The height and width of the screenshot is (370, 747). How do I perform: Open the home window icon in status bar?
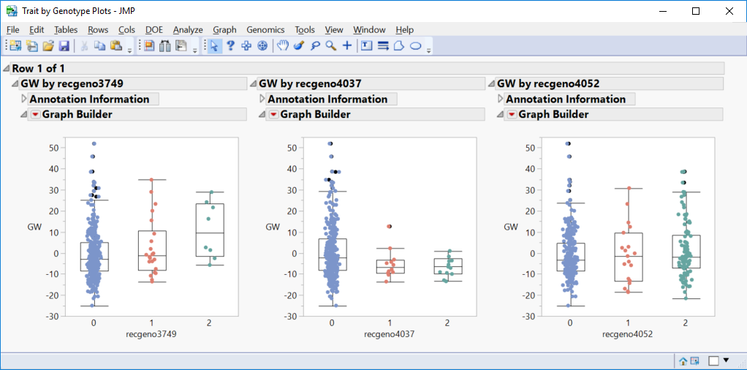coord(682,360)
